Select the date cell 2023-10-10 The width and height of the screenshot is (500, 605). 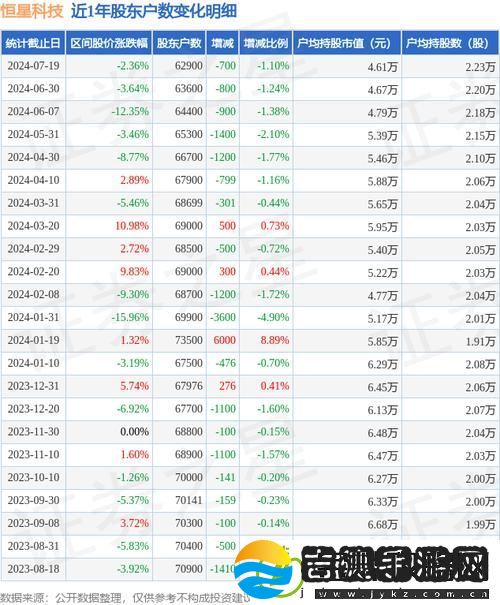coord(34,477)
